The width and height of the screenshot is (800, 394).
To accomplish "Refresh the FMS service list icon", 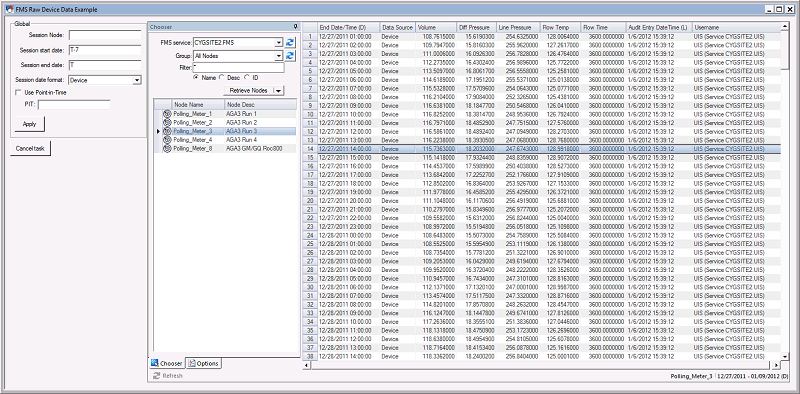I will pos(290,42).
